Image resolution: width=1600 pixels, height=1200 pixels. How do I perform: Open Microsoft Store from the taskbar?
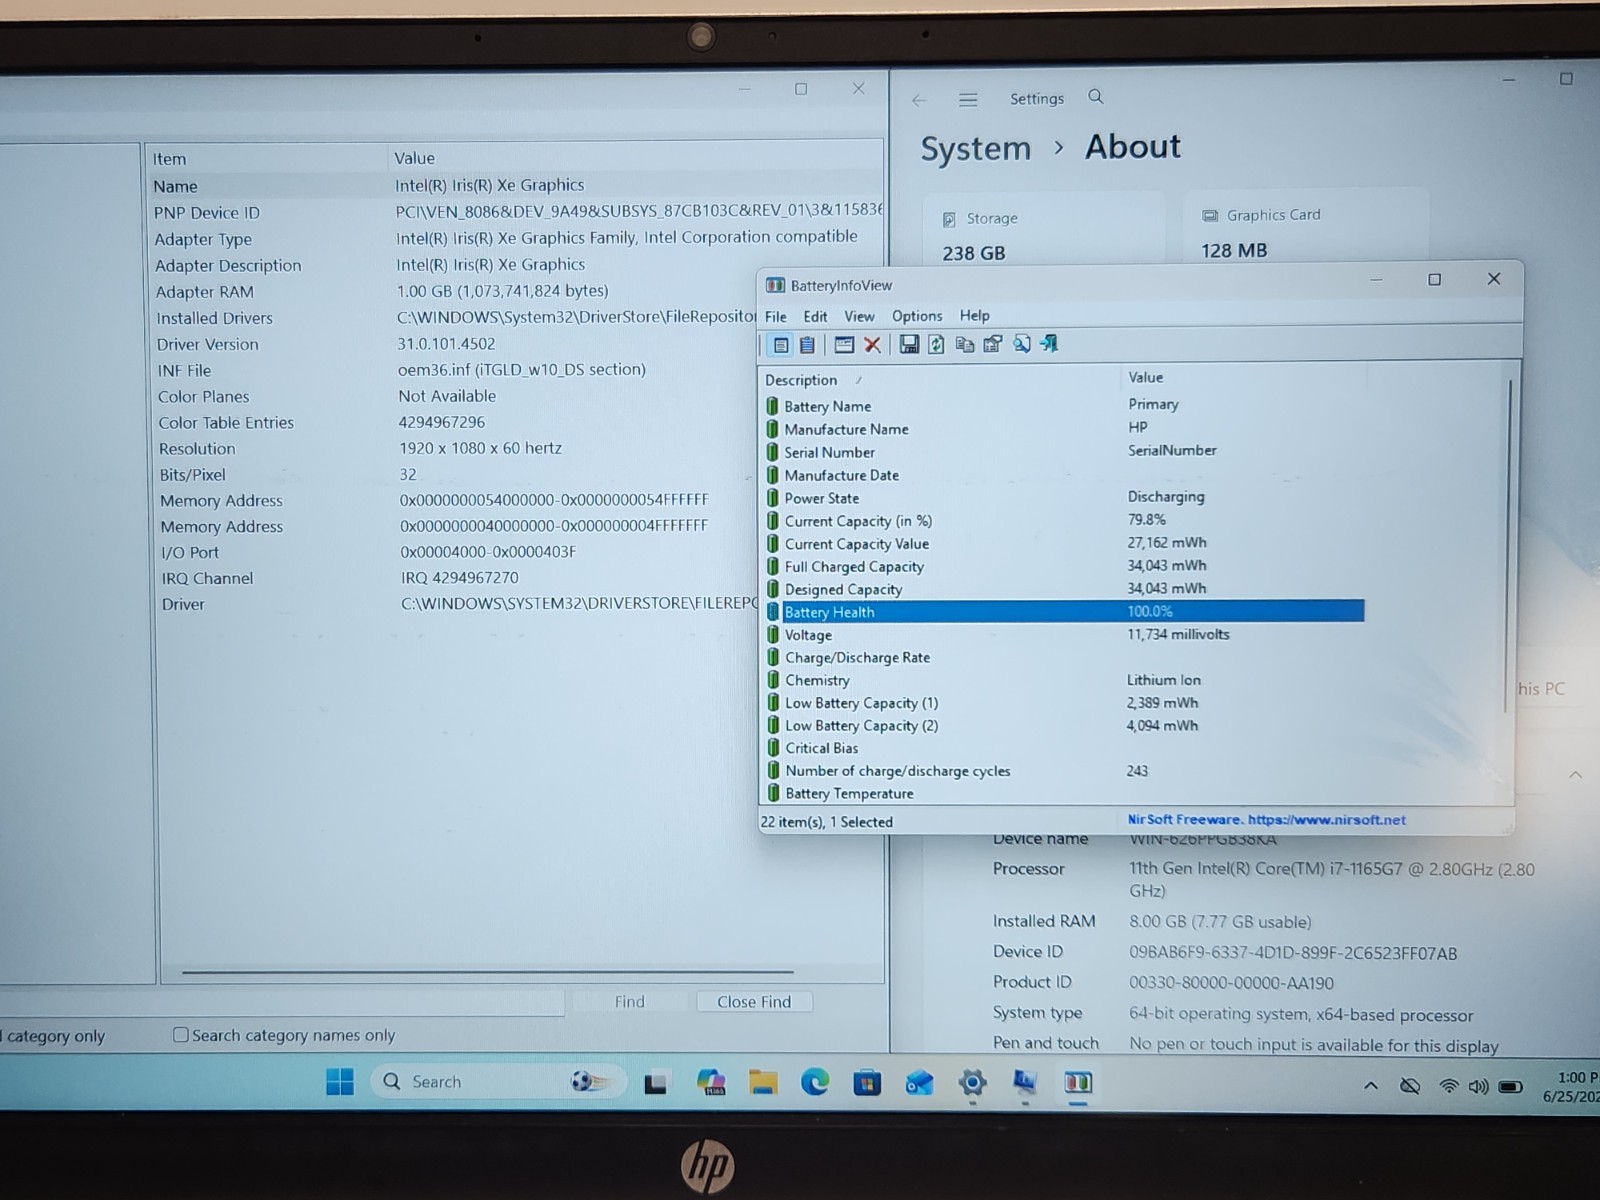tap(867, 1082)
